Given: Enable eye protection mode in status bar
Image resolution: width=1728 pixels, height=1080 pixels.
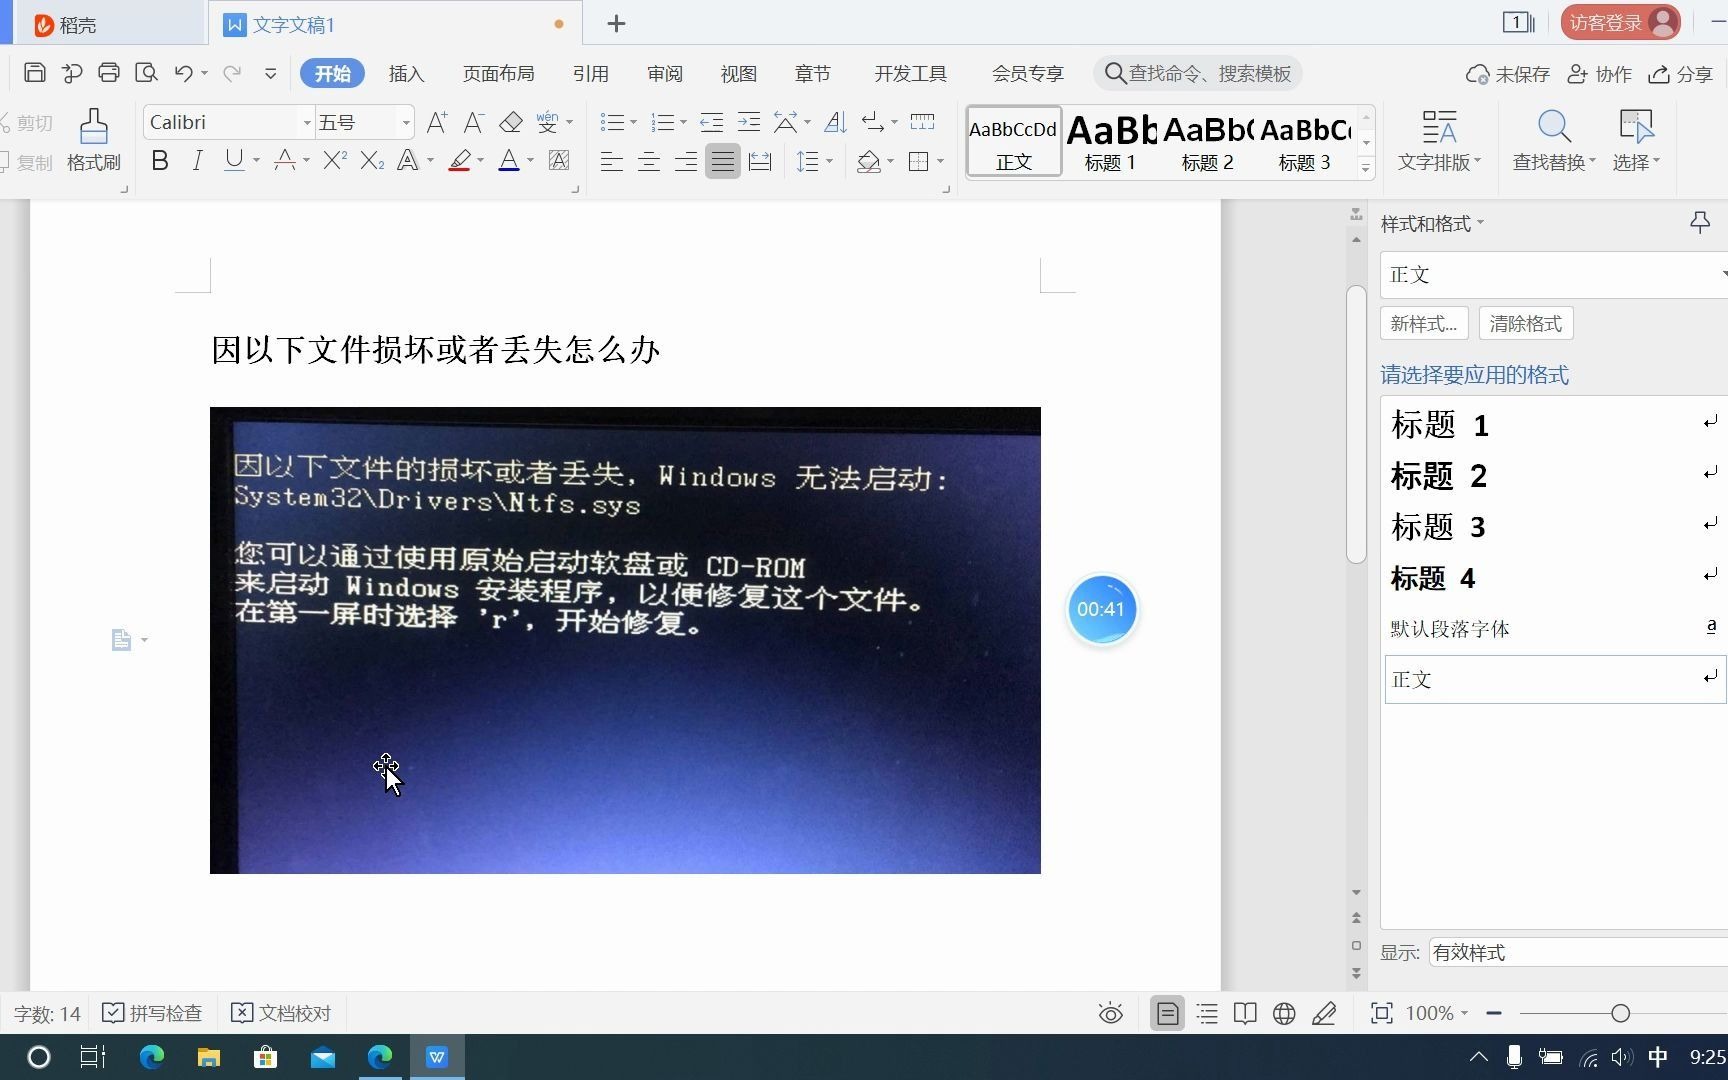Looking at the screenshot, I should pyautogui.click(x=1110, y=1013).
